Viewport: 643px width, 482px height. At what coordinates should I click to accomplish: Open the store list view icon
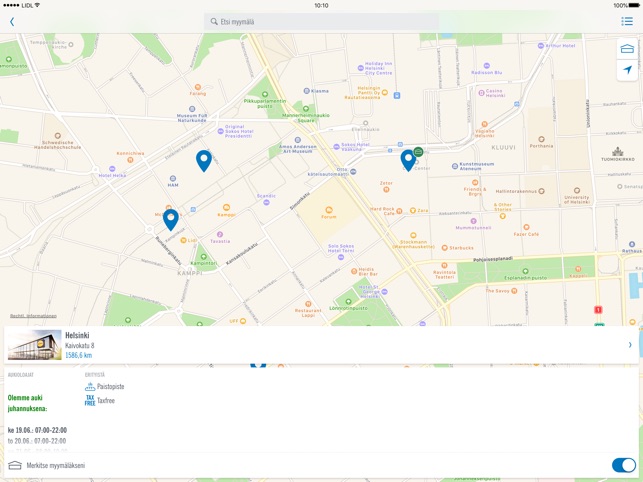tap(627, 21)
